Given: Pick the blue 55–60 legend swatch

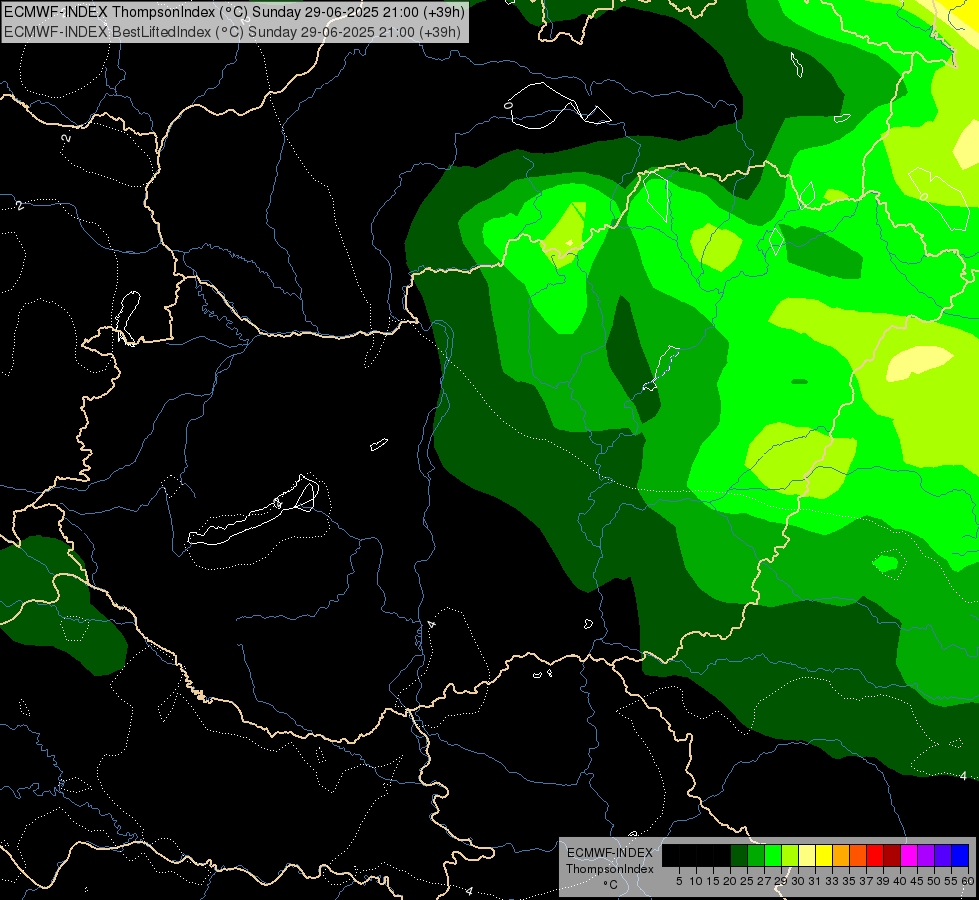Looking at the screenshot, I should pos(960,855).
